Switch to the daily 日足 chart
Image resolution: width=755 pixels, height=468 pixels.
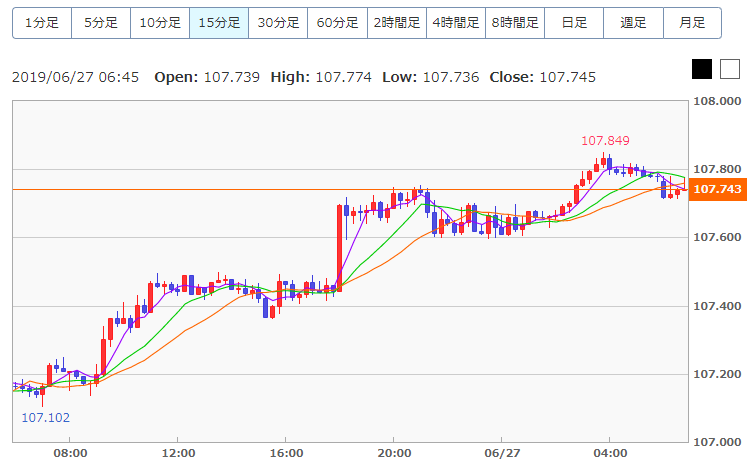(x=574, y=23)
